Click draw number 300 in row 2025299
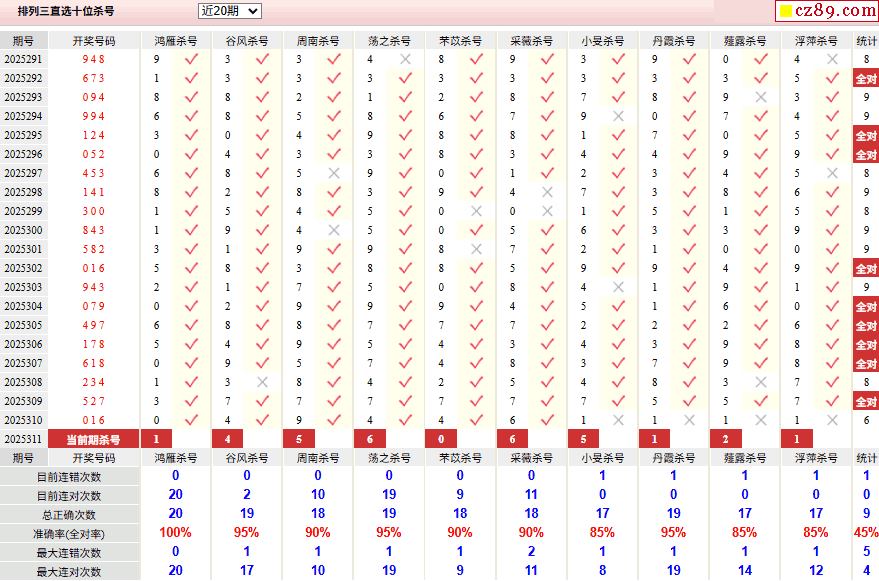 coord(94,211)
